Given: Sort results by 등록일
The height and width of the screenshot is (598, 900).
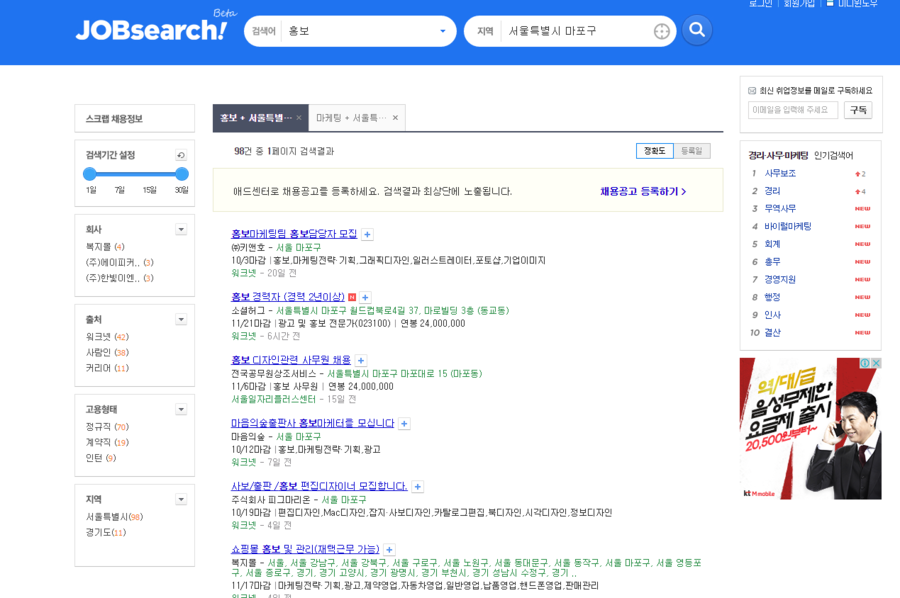Looking at the screenshot, I should pyautogui.click(x=692, y=151).
